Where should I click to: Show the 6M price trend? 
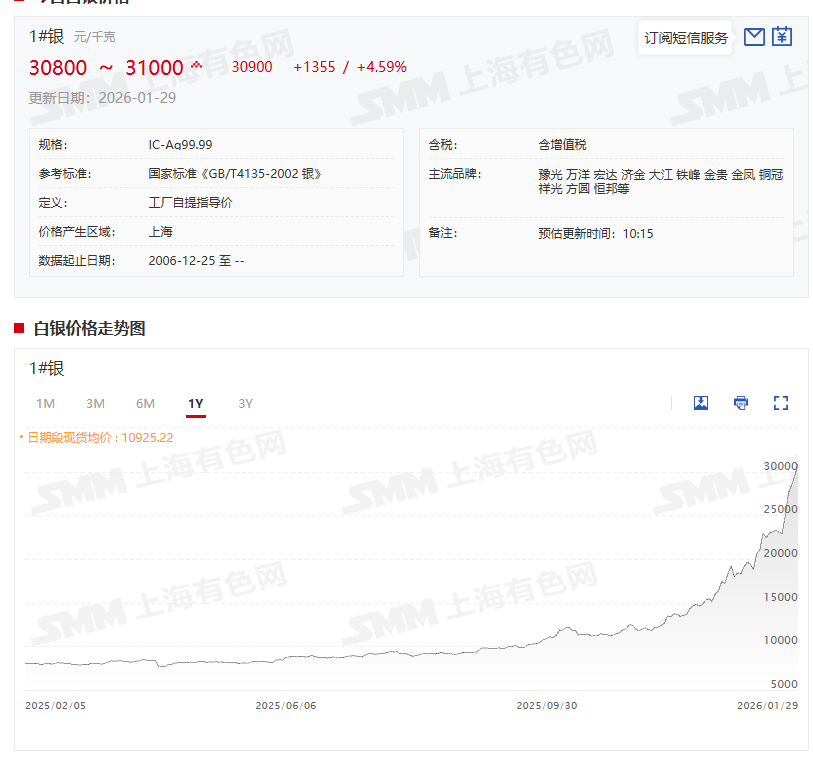click(145, 404)
